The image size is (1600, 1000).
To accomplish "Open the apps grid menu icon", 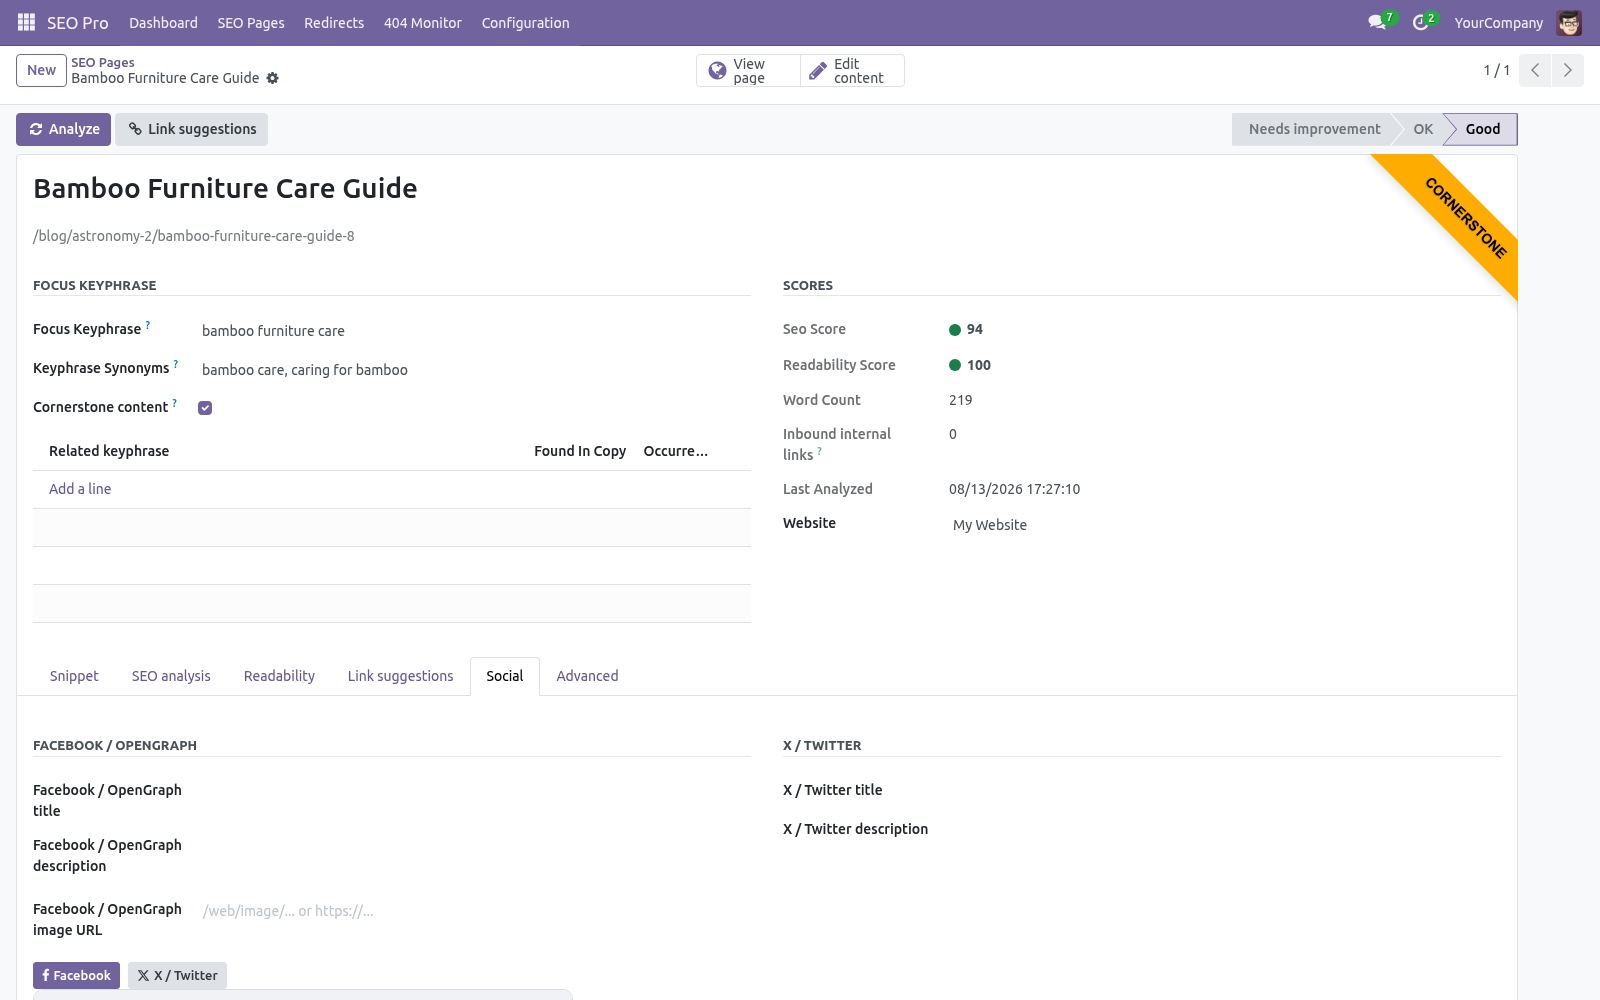I will pyautogui.click(x=26, y=22).
